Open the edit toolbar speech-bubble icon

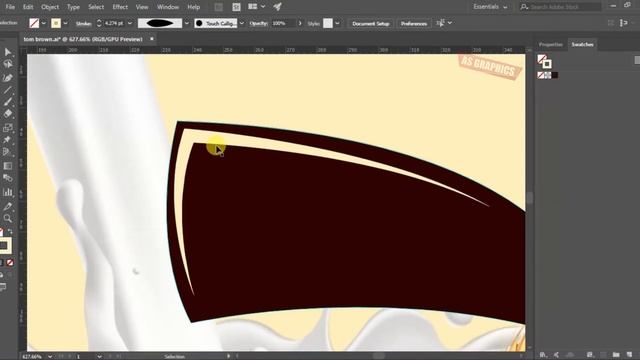pyautogui.click(x=3, y=287)
